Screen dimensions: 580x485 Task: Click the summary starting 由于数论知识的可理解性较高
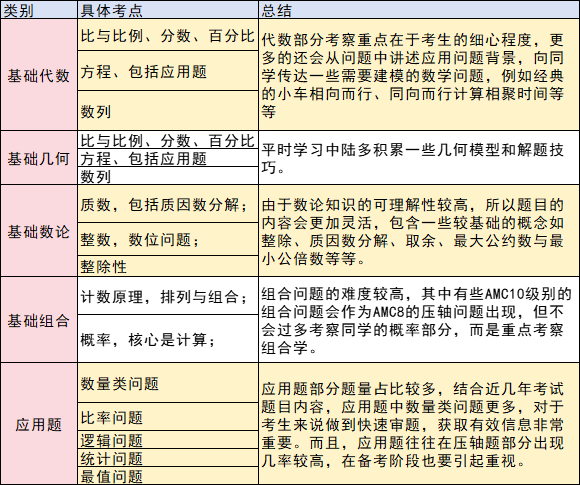tap(419, 231)
